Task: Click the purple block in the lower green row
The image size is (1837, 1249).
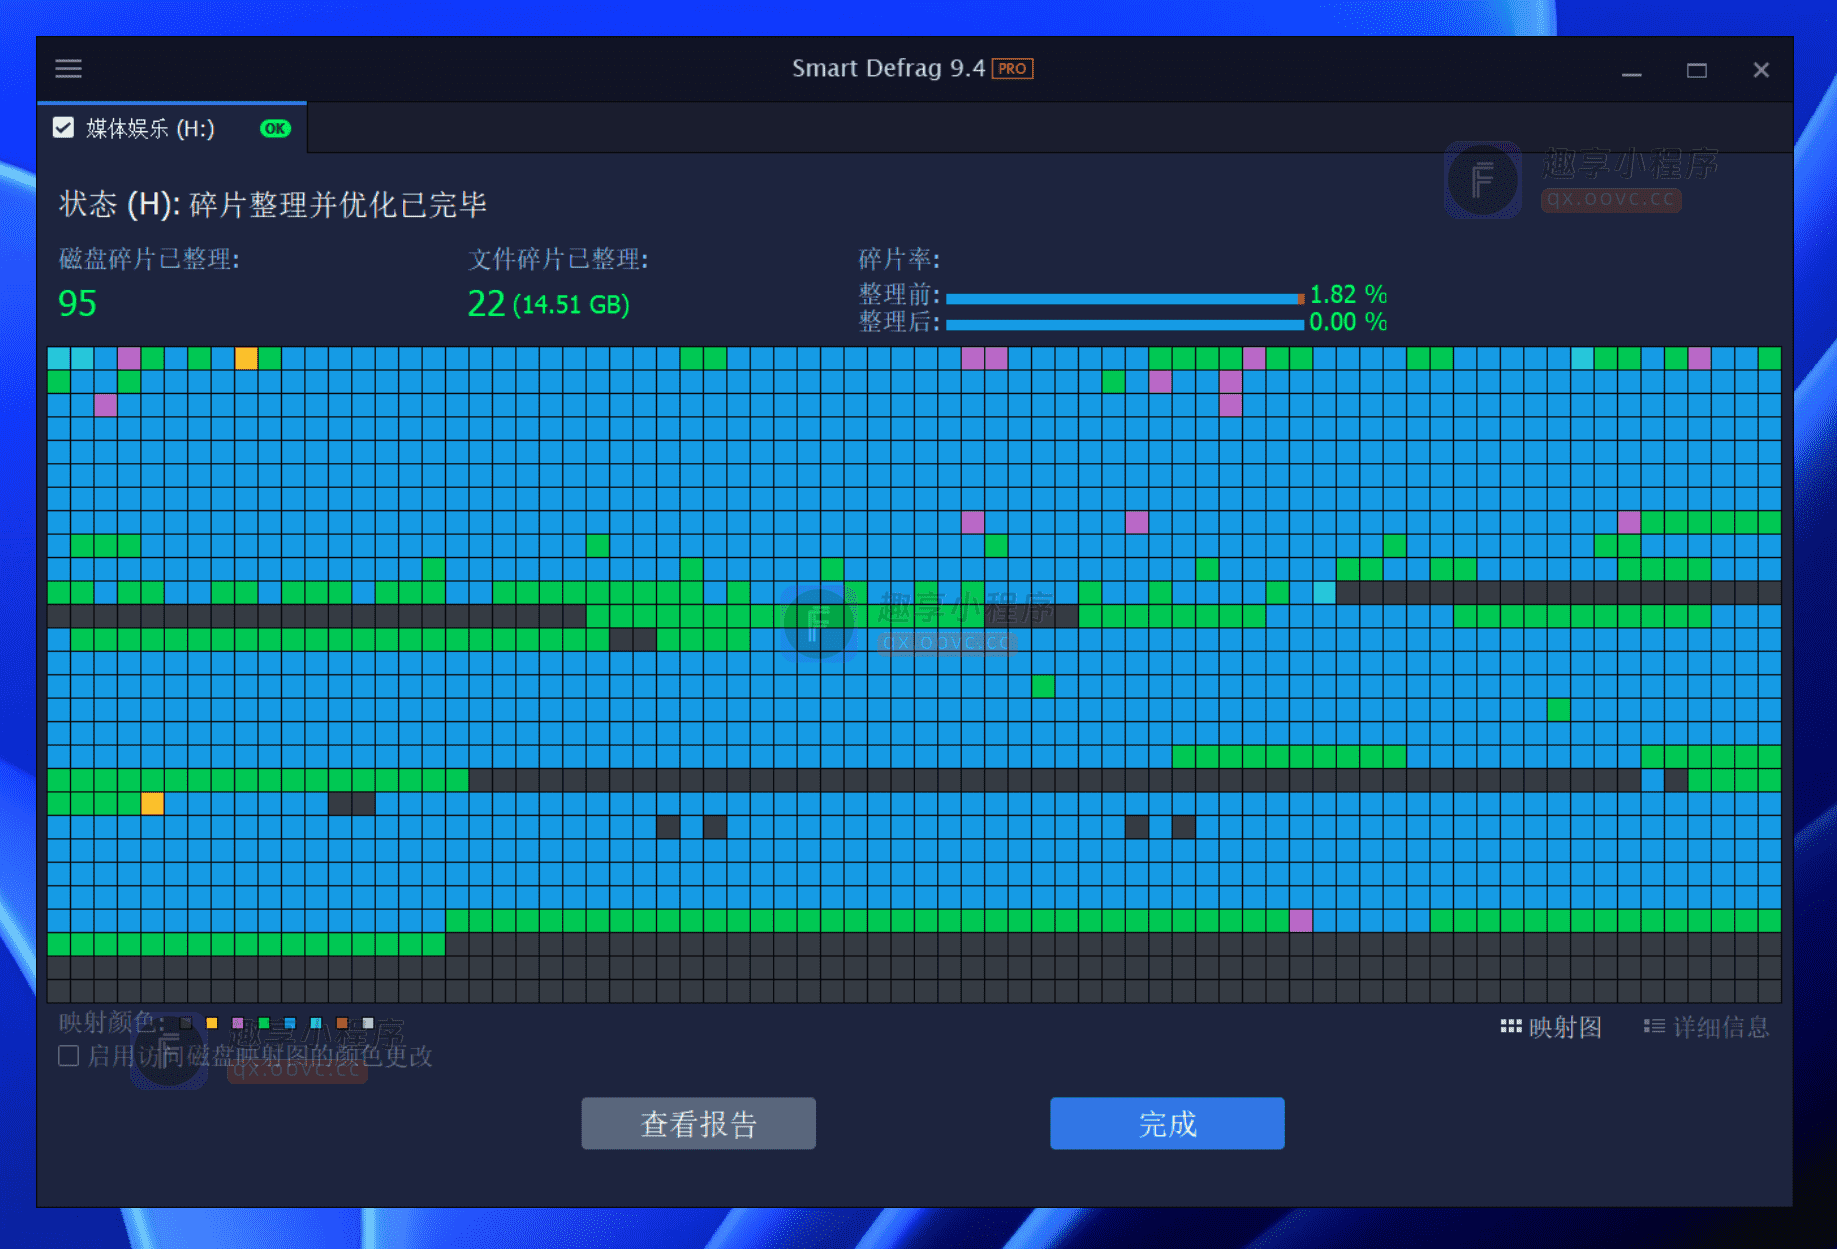Action: point(1300,920)
